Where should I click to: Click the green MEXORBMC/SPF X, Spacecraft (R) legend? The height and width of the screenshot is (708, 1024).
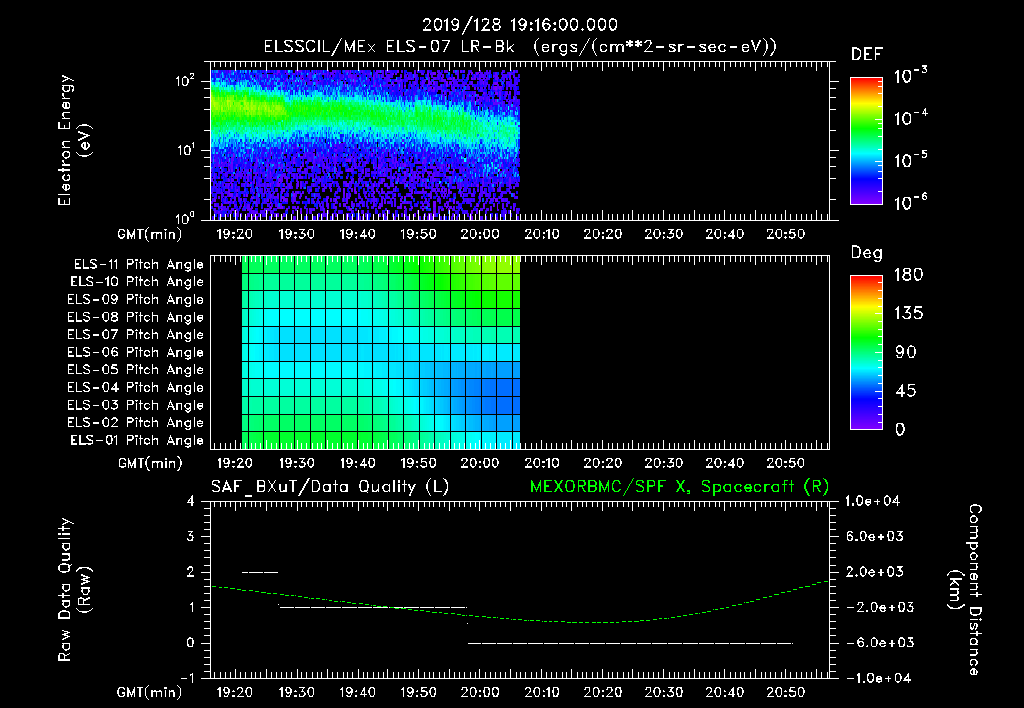click(x=679, y=487)
